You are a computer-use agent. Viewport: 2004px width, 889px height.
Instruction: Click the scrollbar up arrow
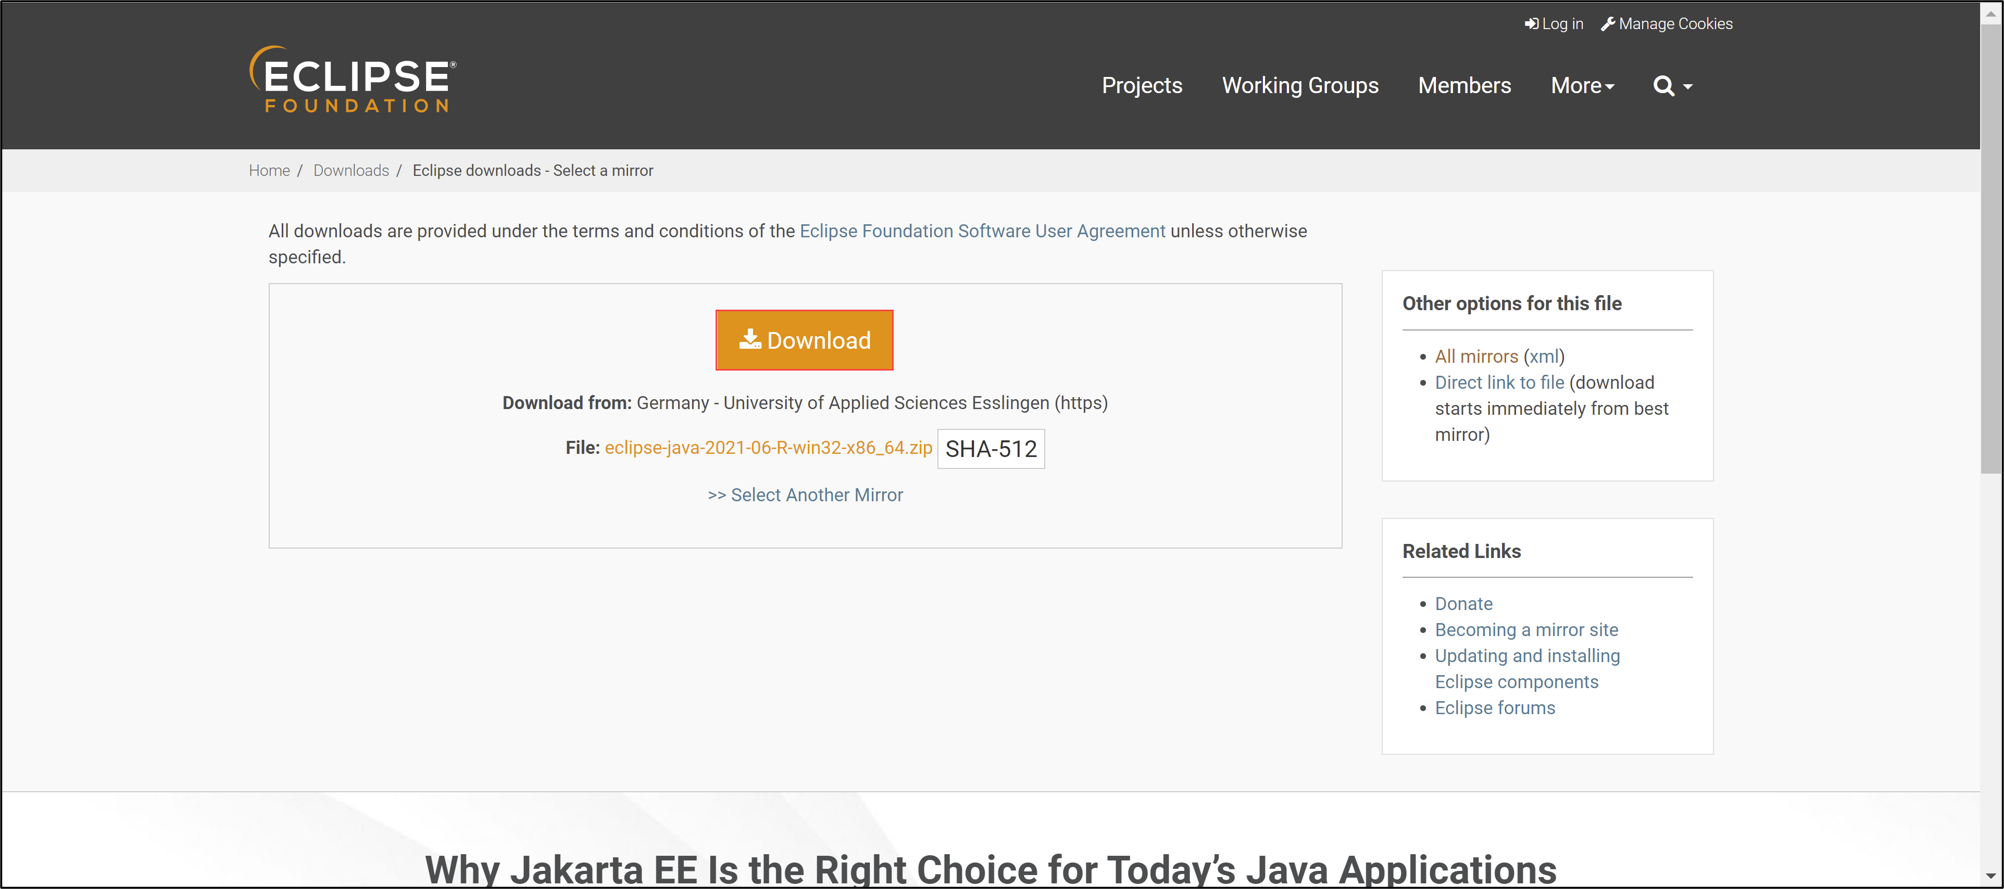click(x=1992, y=15)
